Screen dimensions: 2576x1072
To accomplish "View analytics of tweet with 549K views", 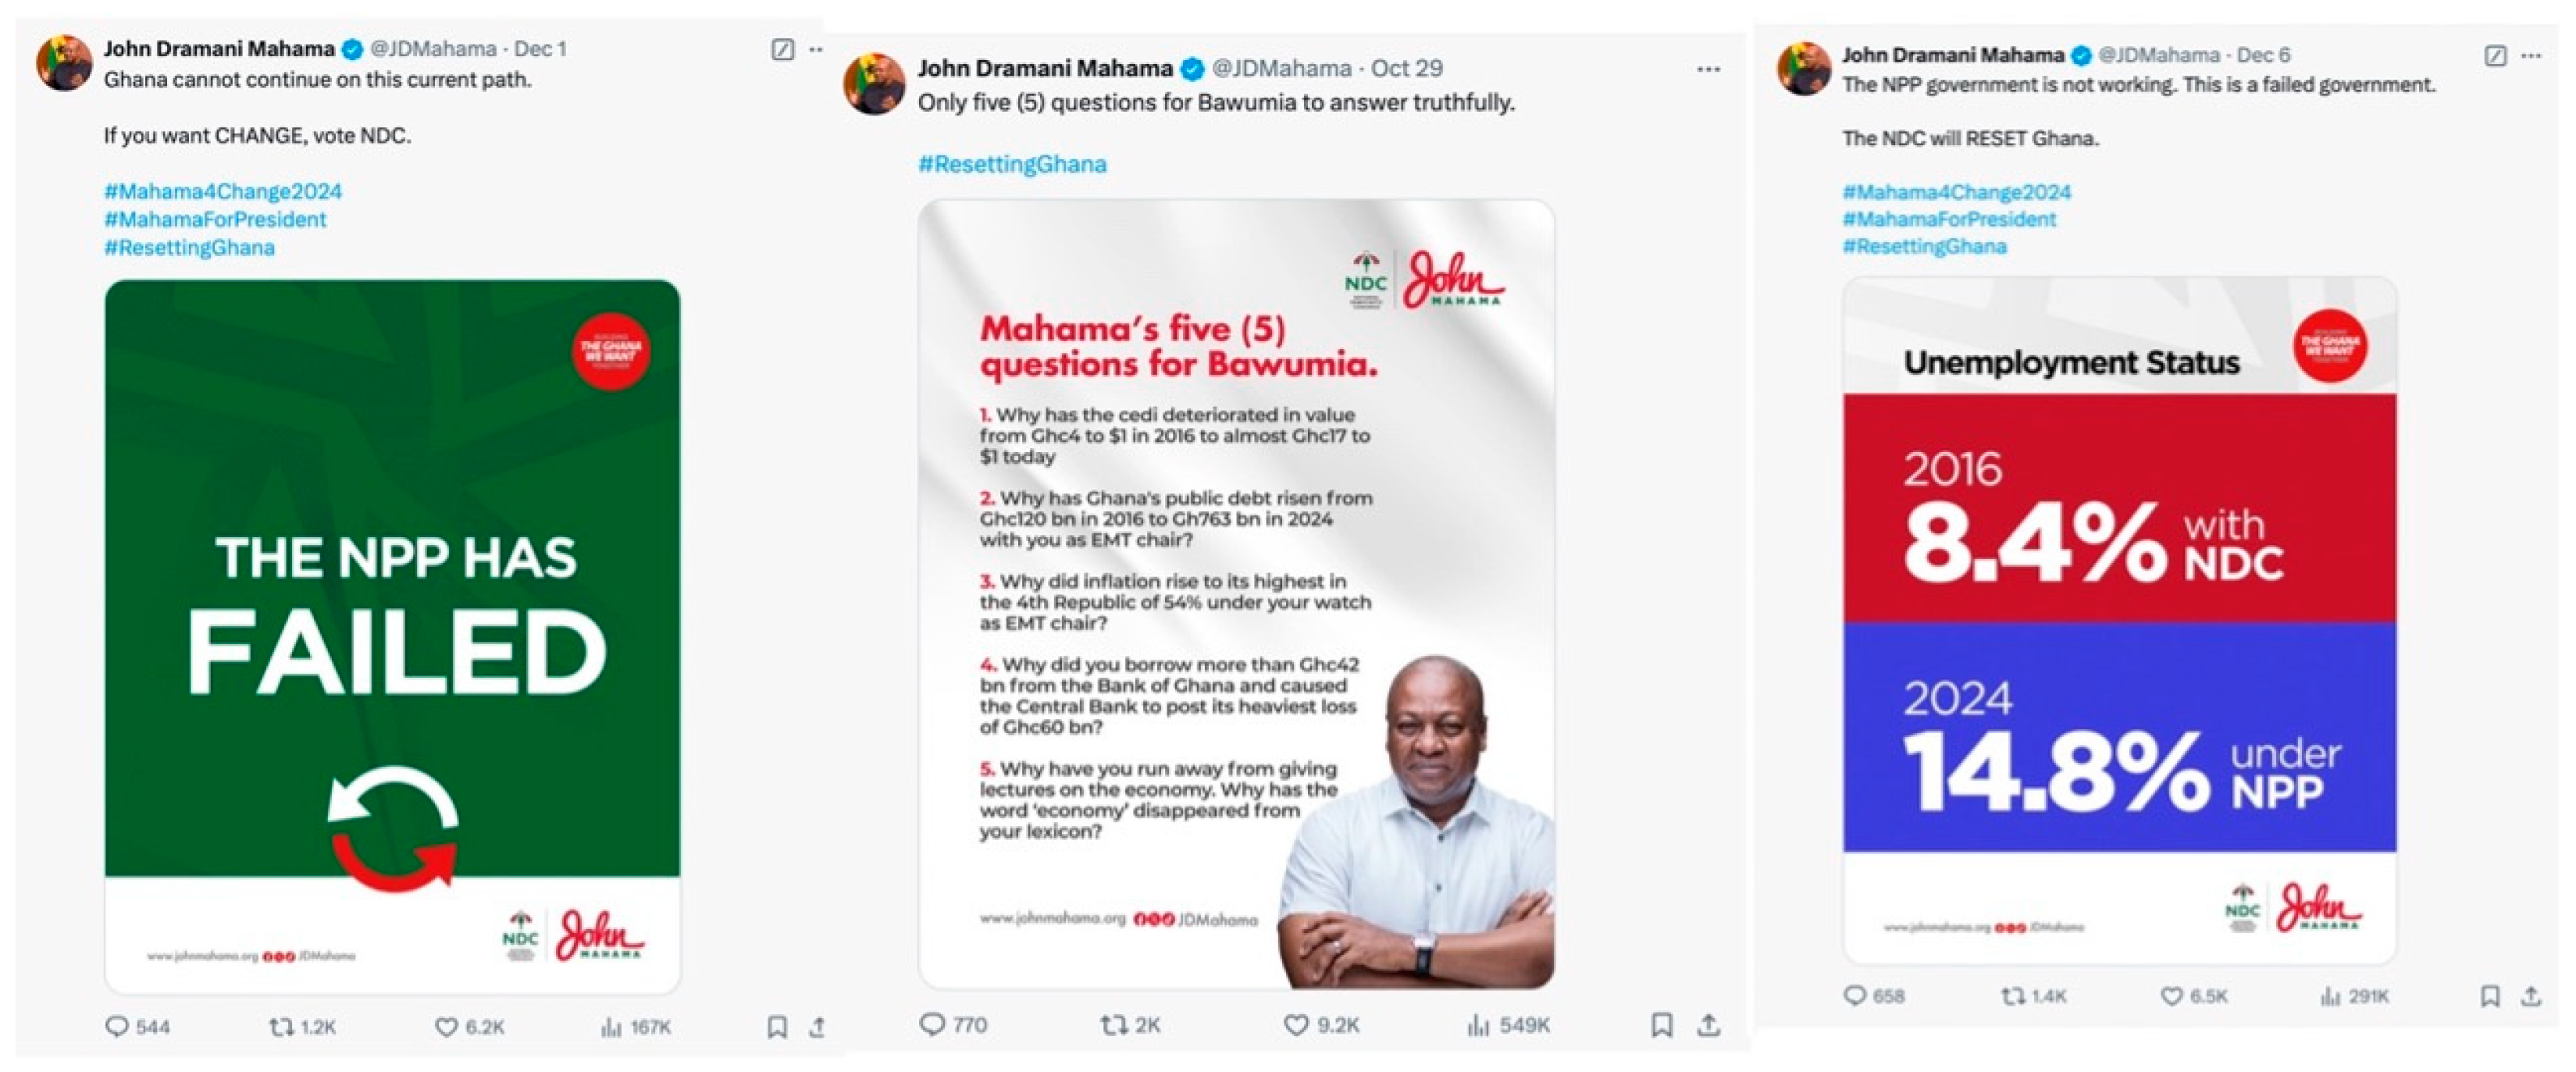I will click(x=1478, y=1025).
